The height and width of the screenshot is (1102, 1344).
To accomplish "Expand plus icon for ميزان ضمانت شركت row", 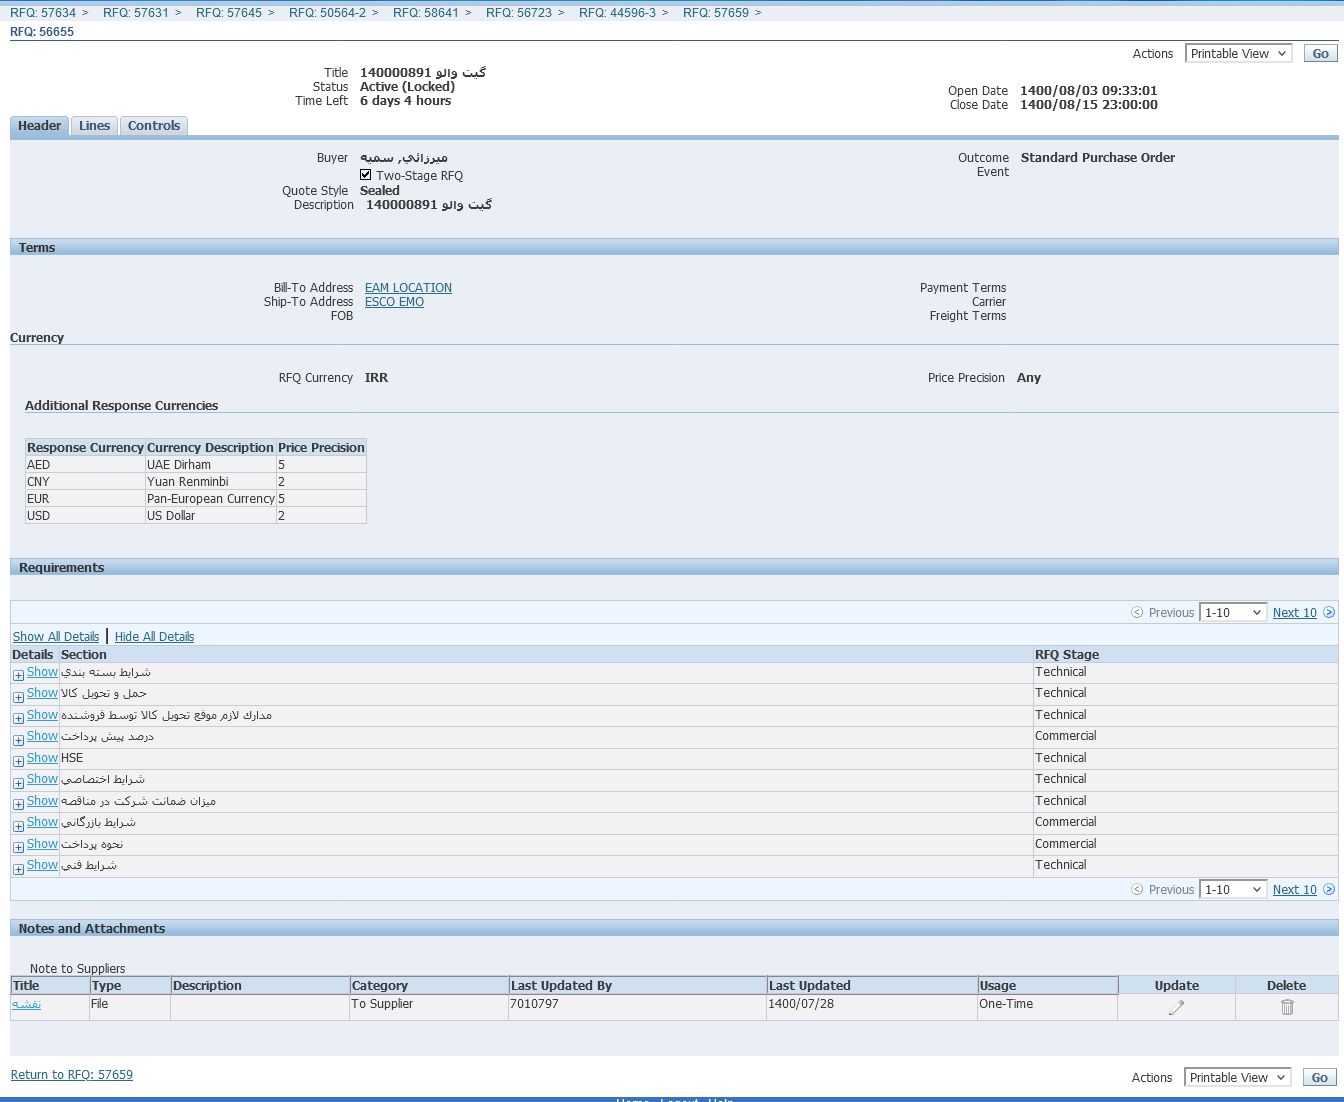I will click(x=18, y=804).
